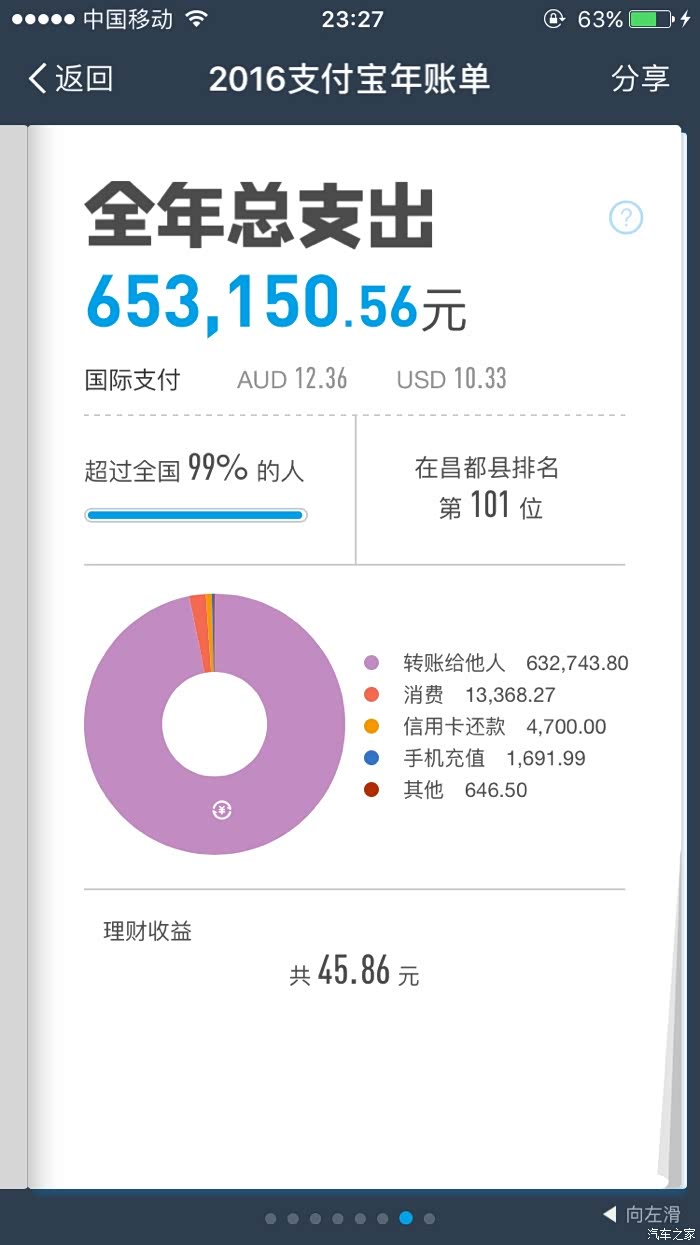This screenshot has width=700, height=1245.
Task: Tap the 共 45.86 元 earnings value
Action: (x=354, y=971)
